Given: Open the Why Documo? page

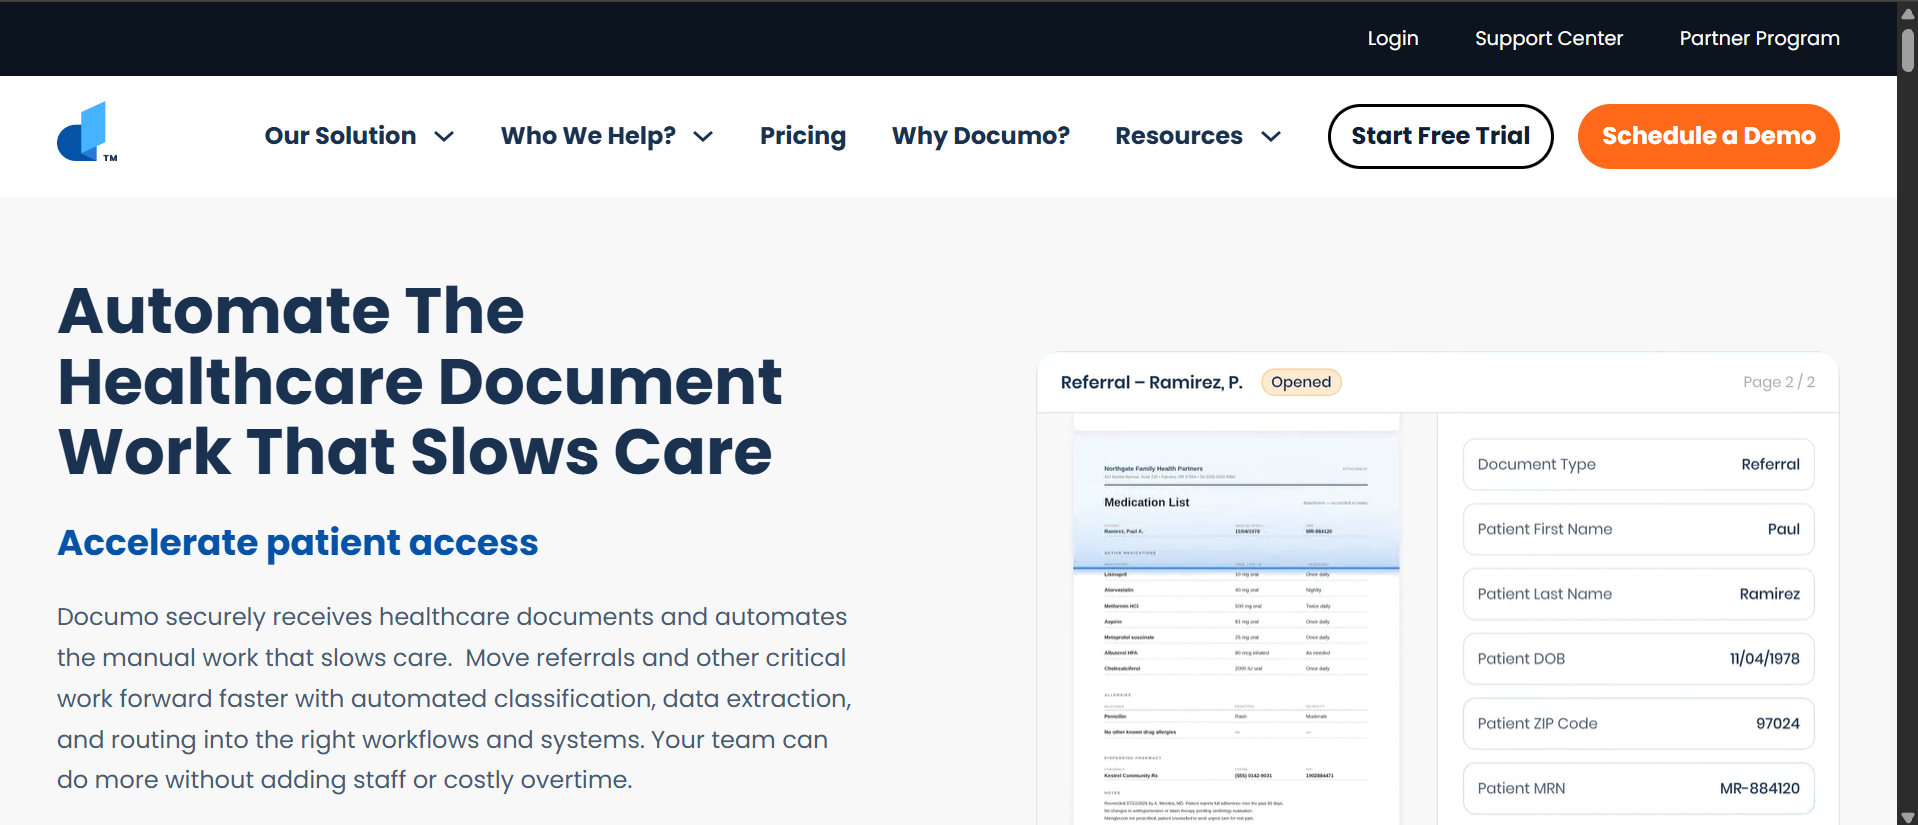Looking at the screenshot, I should [980, 136].
